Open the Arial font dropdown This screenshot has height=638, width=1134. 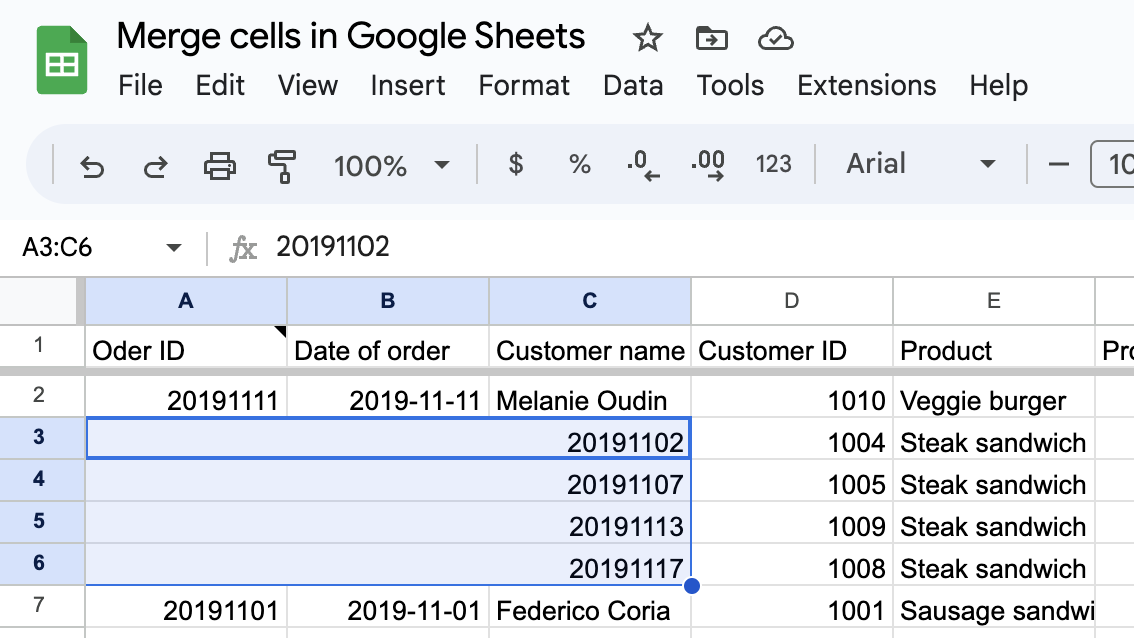(921, 164)
